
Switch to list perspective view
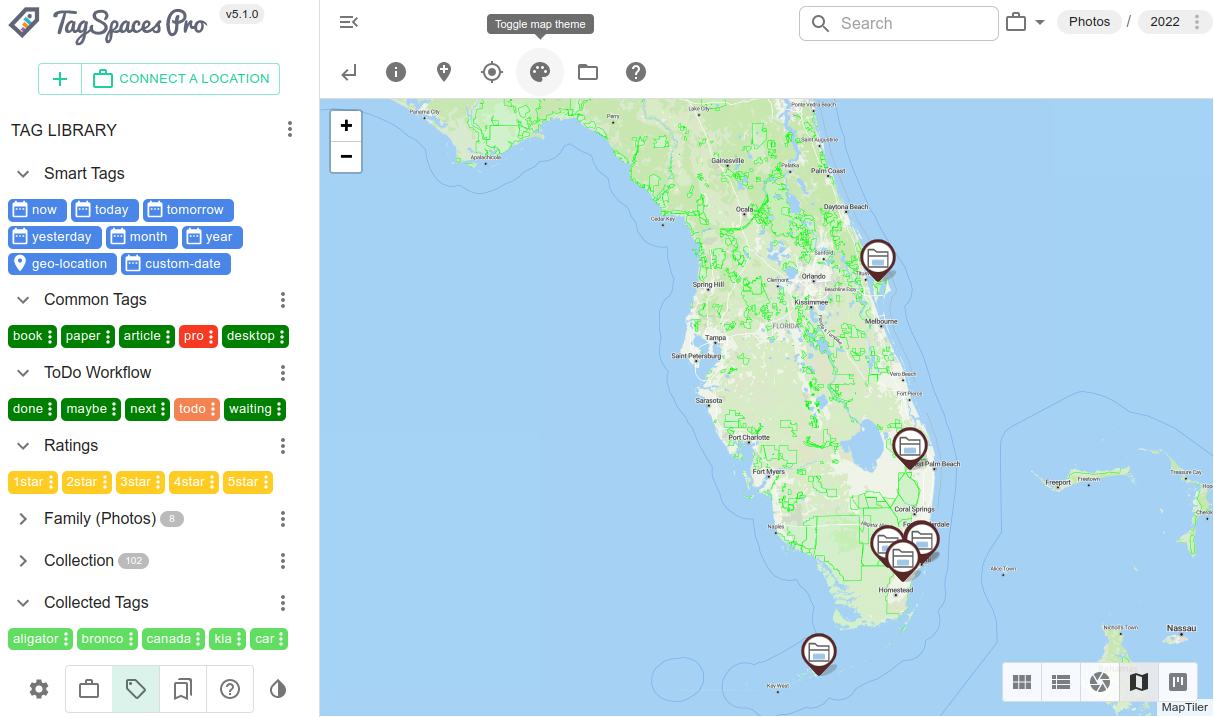tap(1061, 682)
